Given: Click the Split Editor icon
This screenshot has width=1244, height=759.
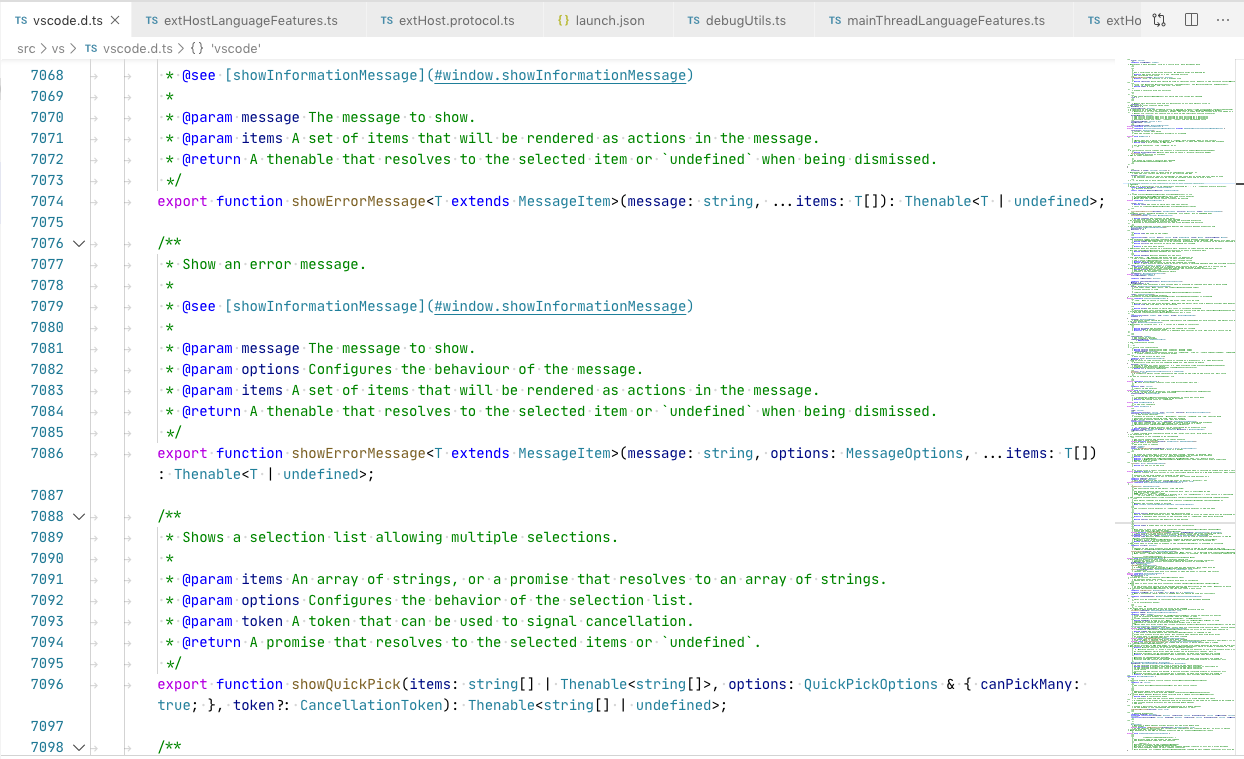Looking at the screenshot, I should tap(1191, 19).
